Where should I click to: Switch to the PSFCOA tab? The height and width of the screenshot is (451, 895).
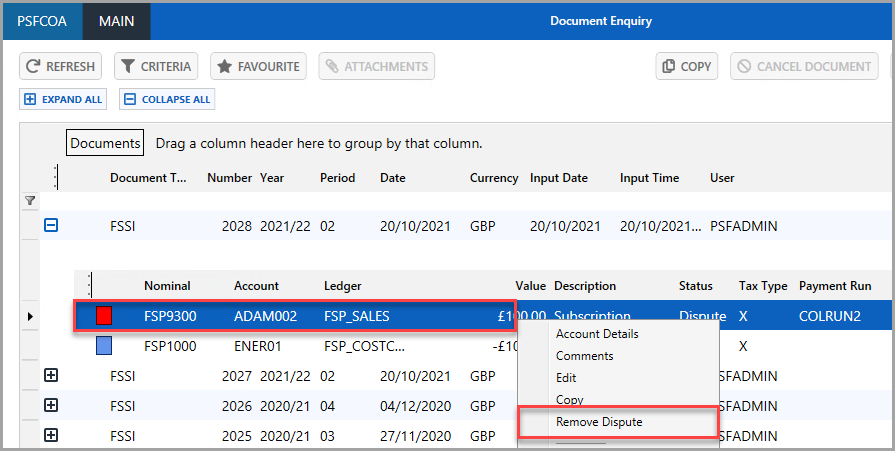tap(42, 21)
